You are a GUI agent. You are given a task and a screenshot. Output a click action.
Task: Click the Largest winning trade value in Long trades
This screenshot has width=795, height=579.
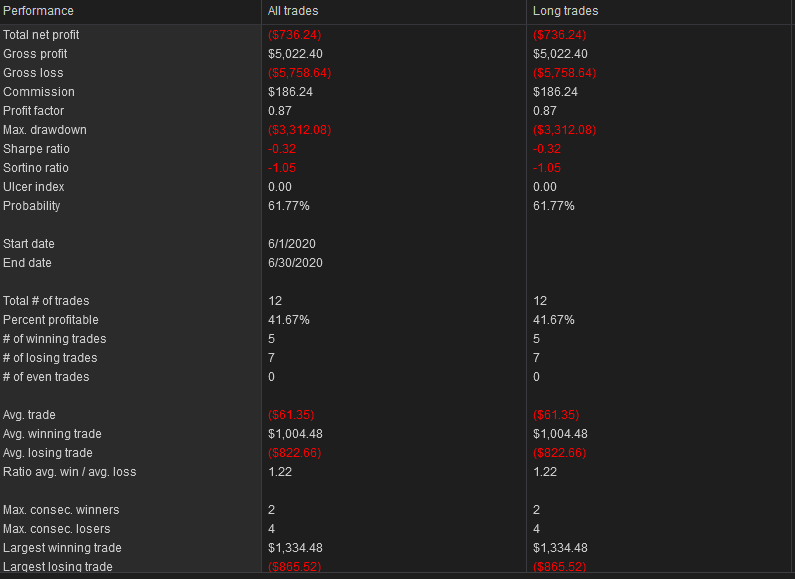coord(560,548)
